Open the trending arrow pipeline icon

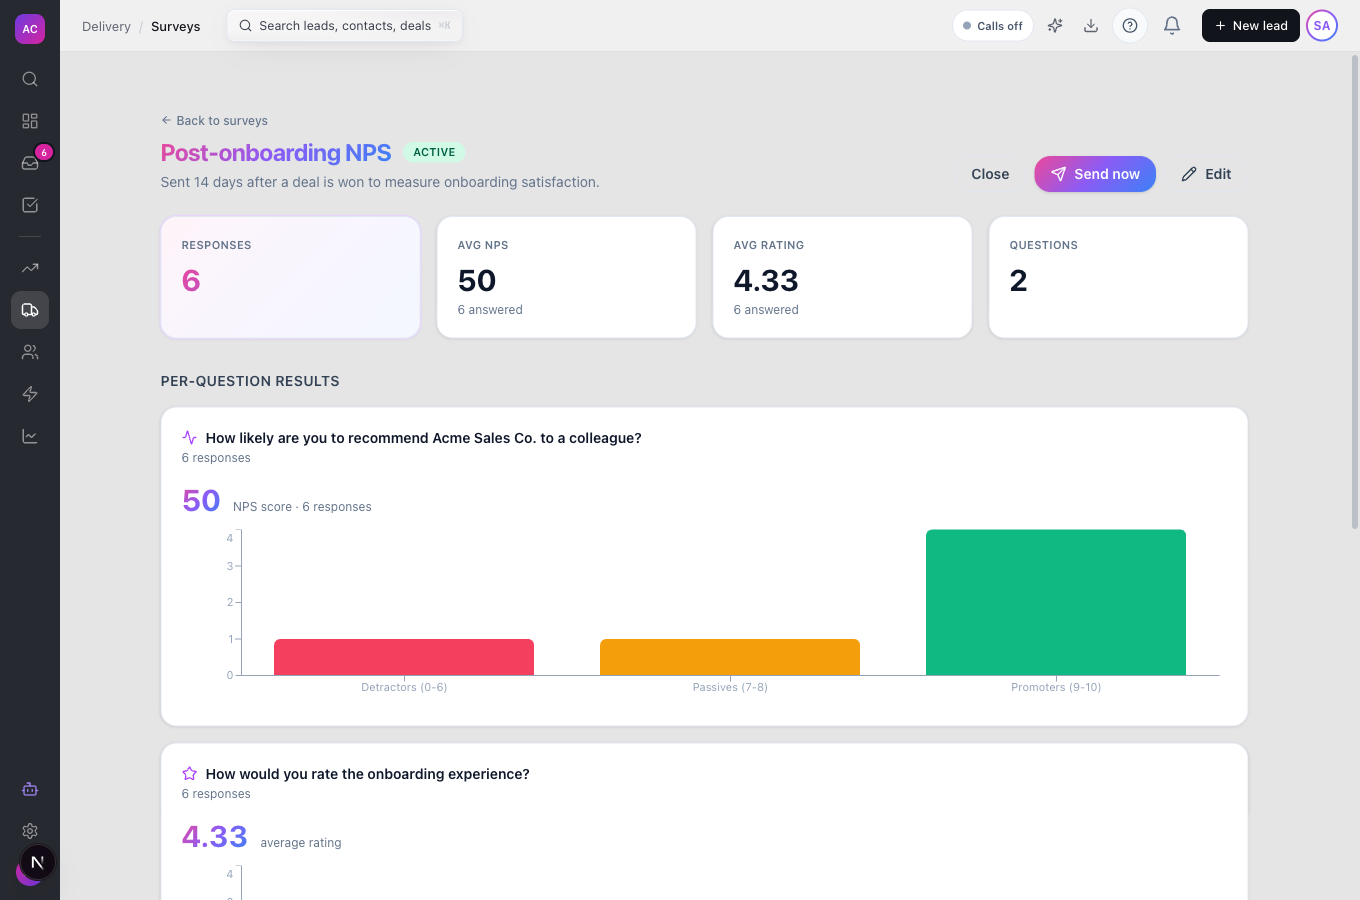pyautogui.click(x=30, y=268)
